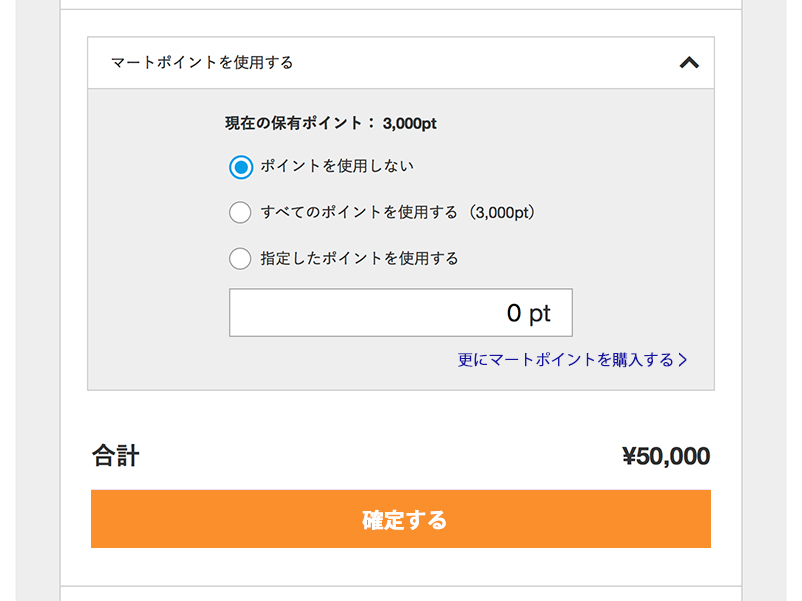
Task: Click the すべてのポイントを使用する（3,000pt）label text
Action: (x=398, y=212)
